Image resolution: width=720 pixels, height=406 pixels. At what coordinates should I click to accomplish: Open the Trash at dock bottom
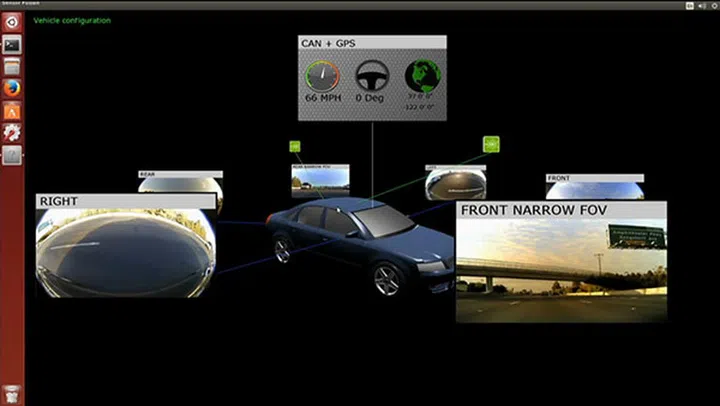tap(12, 393)
